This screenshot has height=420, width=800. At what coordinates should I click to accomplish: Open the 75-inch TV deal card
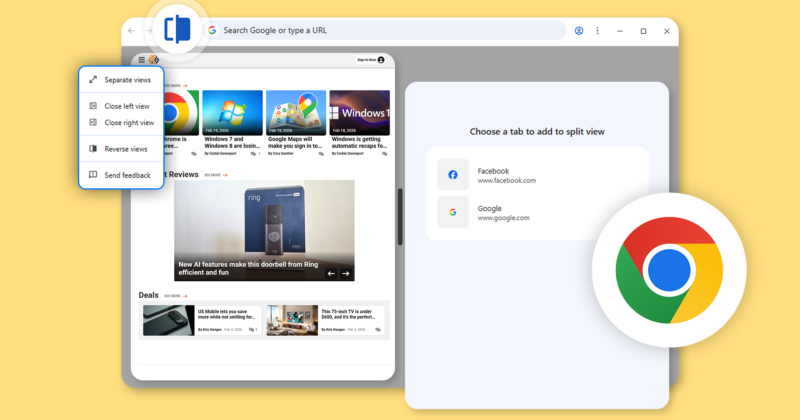pyautogui.click(x=326, y=320)
